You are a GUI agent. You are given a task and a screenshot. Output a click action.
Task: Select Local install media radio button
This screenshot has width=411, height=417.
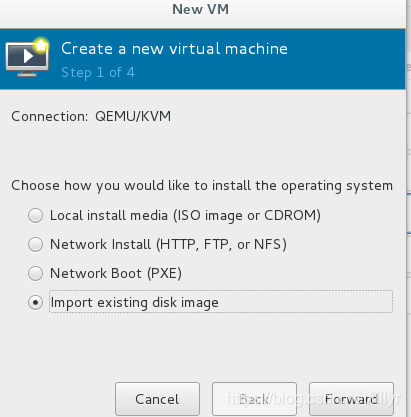(x=35, y=215)
